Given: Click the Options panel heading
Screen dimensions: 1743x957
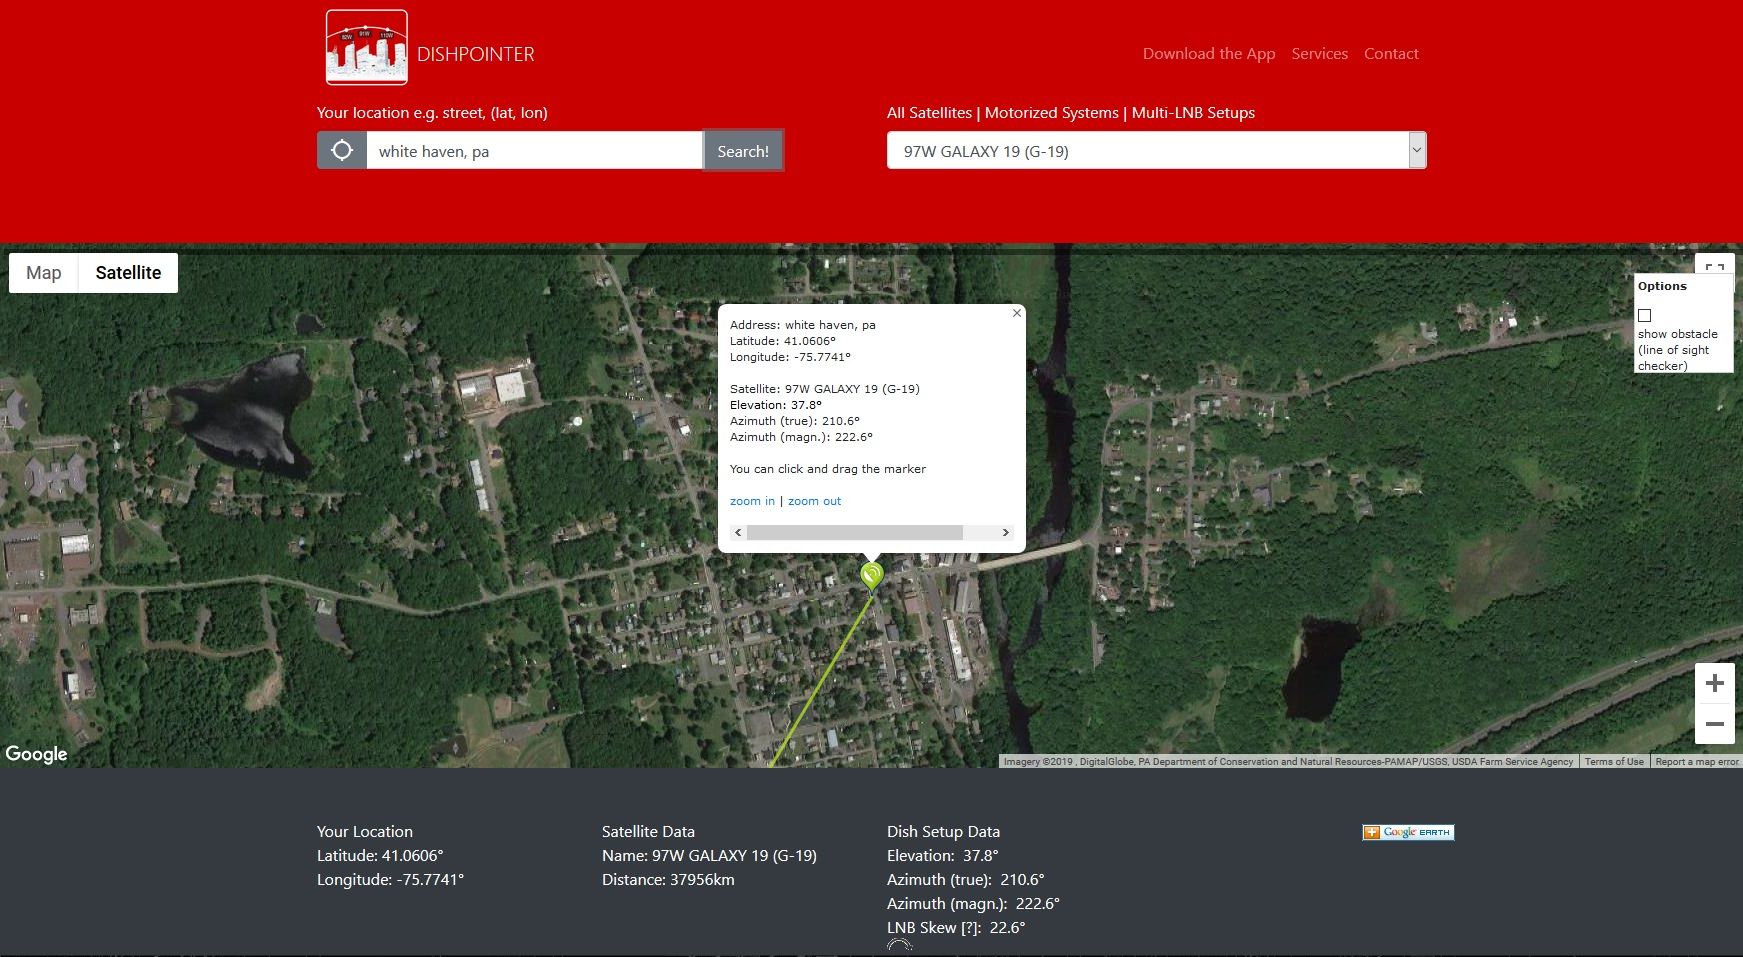Looking at the screenshot, I should click(x=1662, y=286).
